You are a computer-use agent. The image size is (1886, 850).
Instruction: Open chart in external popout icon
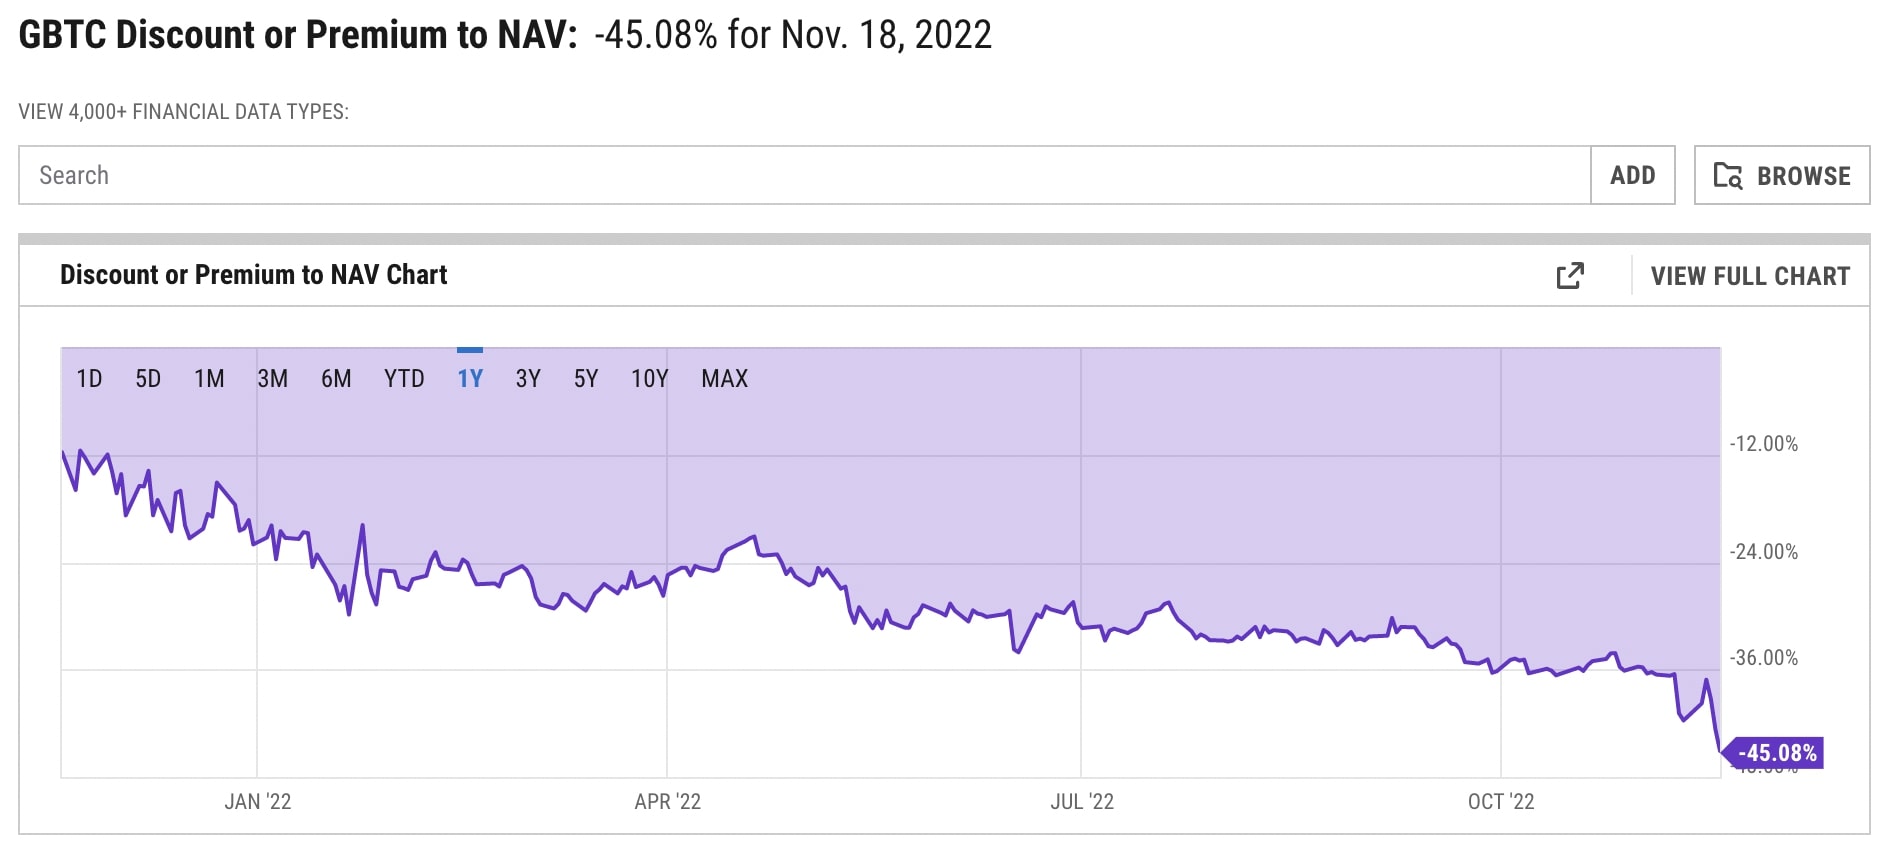click(1570, 276)
